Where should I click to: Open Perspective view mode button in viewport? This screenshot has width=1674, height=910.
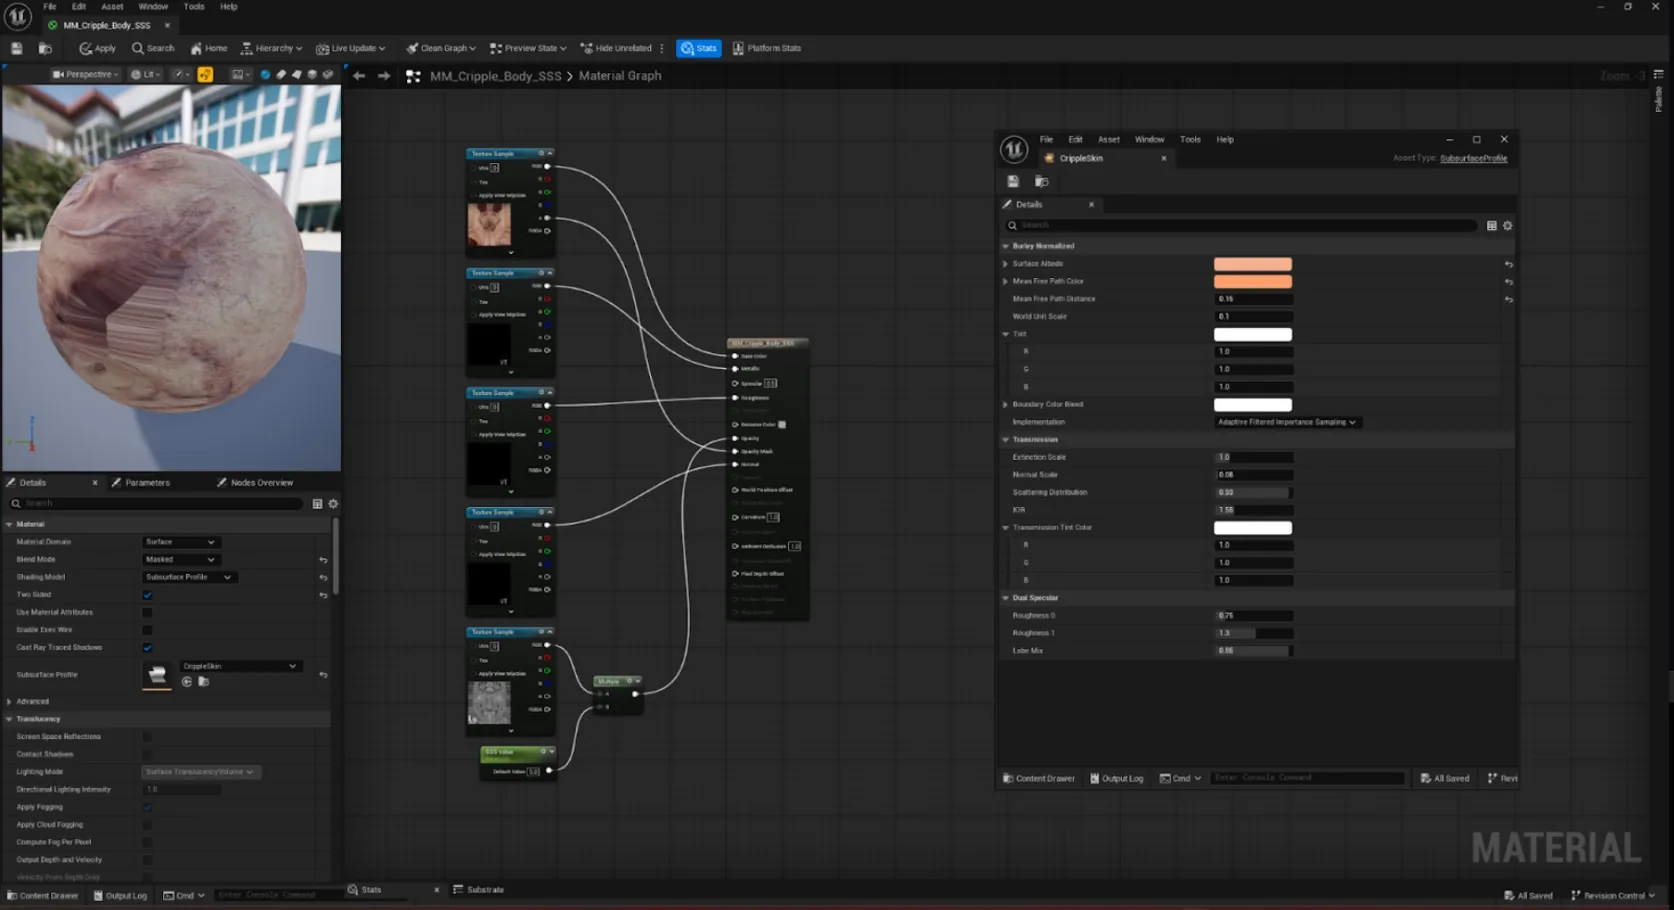click(85, 74)
